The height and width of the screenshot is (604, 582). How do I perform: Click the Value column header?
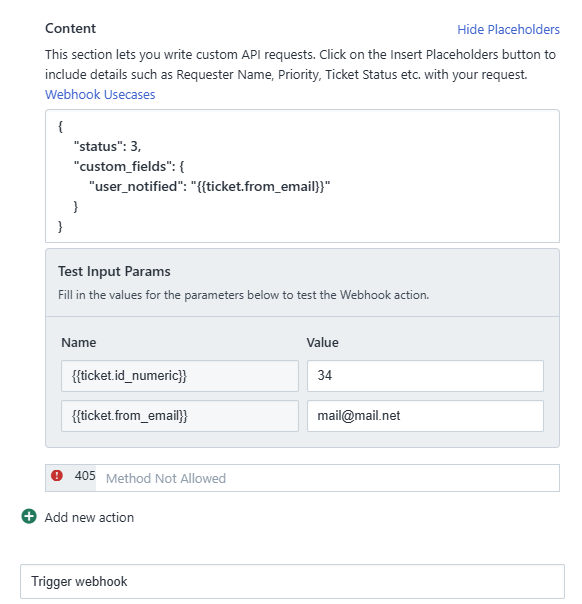coord(322,342)
